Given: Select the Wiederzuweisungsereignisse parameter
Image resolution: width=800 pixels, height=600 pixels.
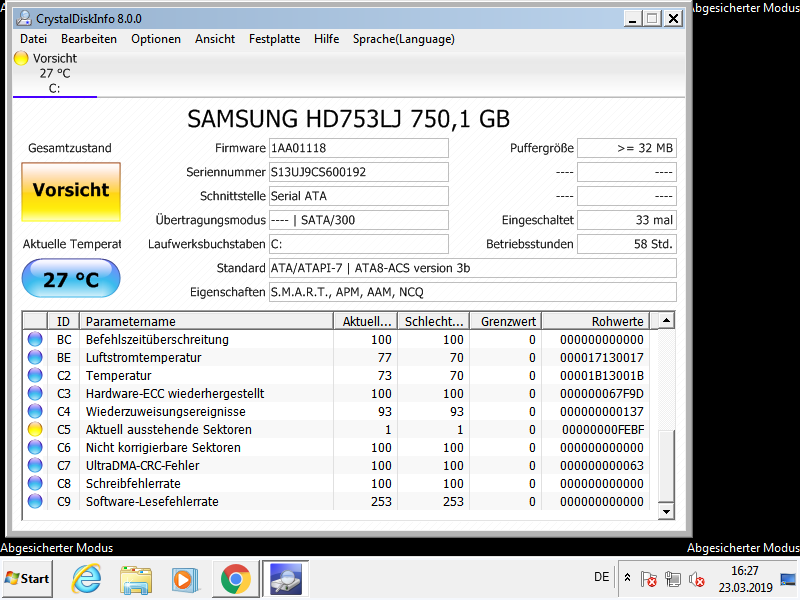Looking at the screenshot, I should (165, 412).
